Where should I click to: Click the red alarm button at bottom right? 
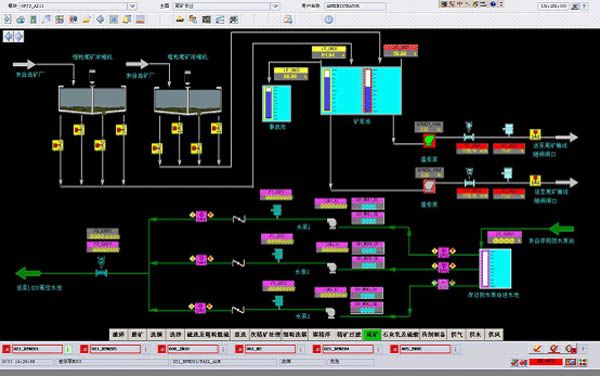[x=546, y=361]
